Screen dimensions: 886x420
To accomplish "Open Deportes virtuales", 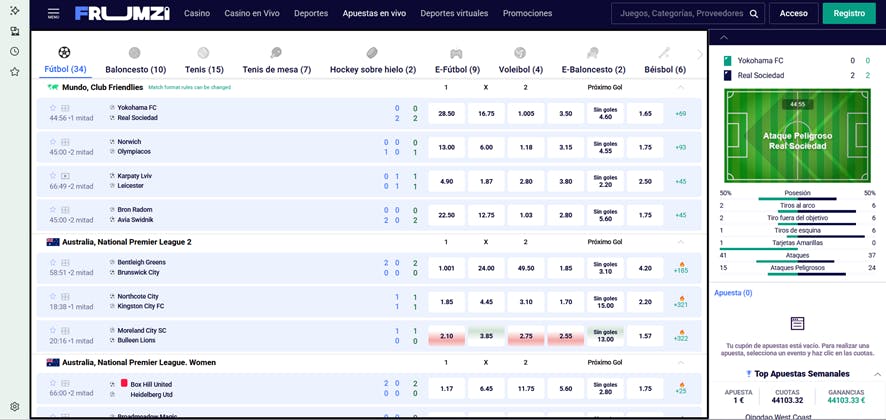I will (x=454, y=14).
